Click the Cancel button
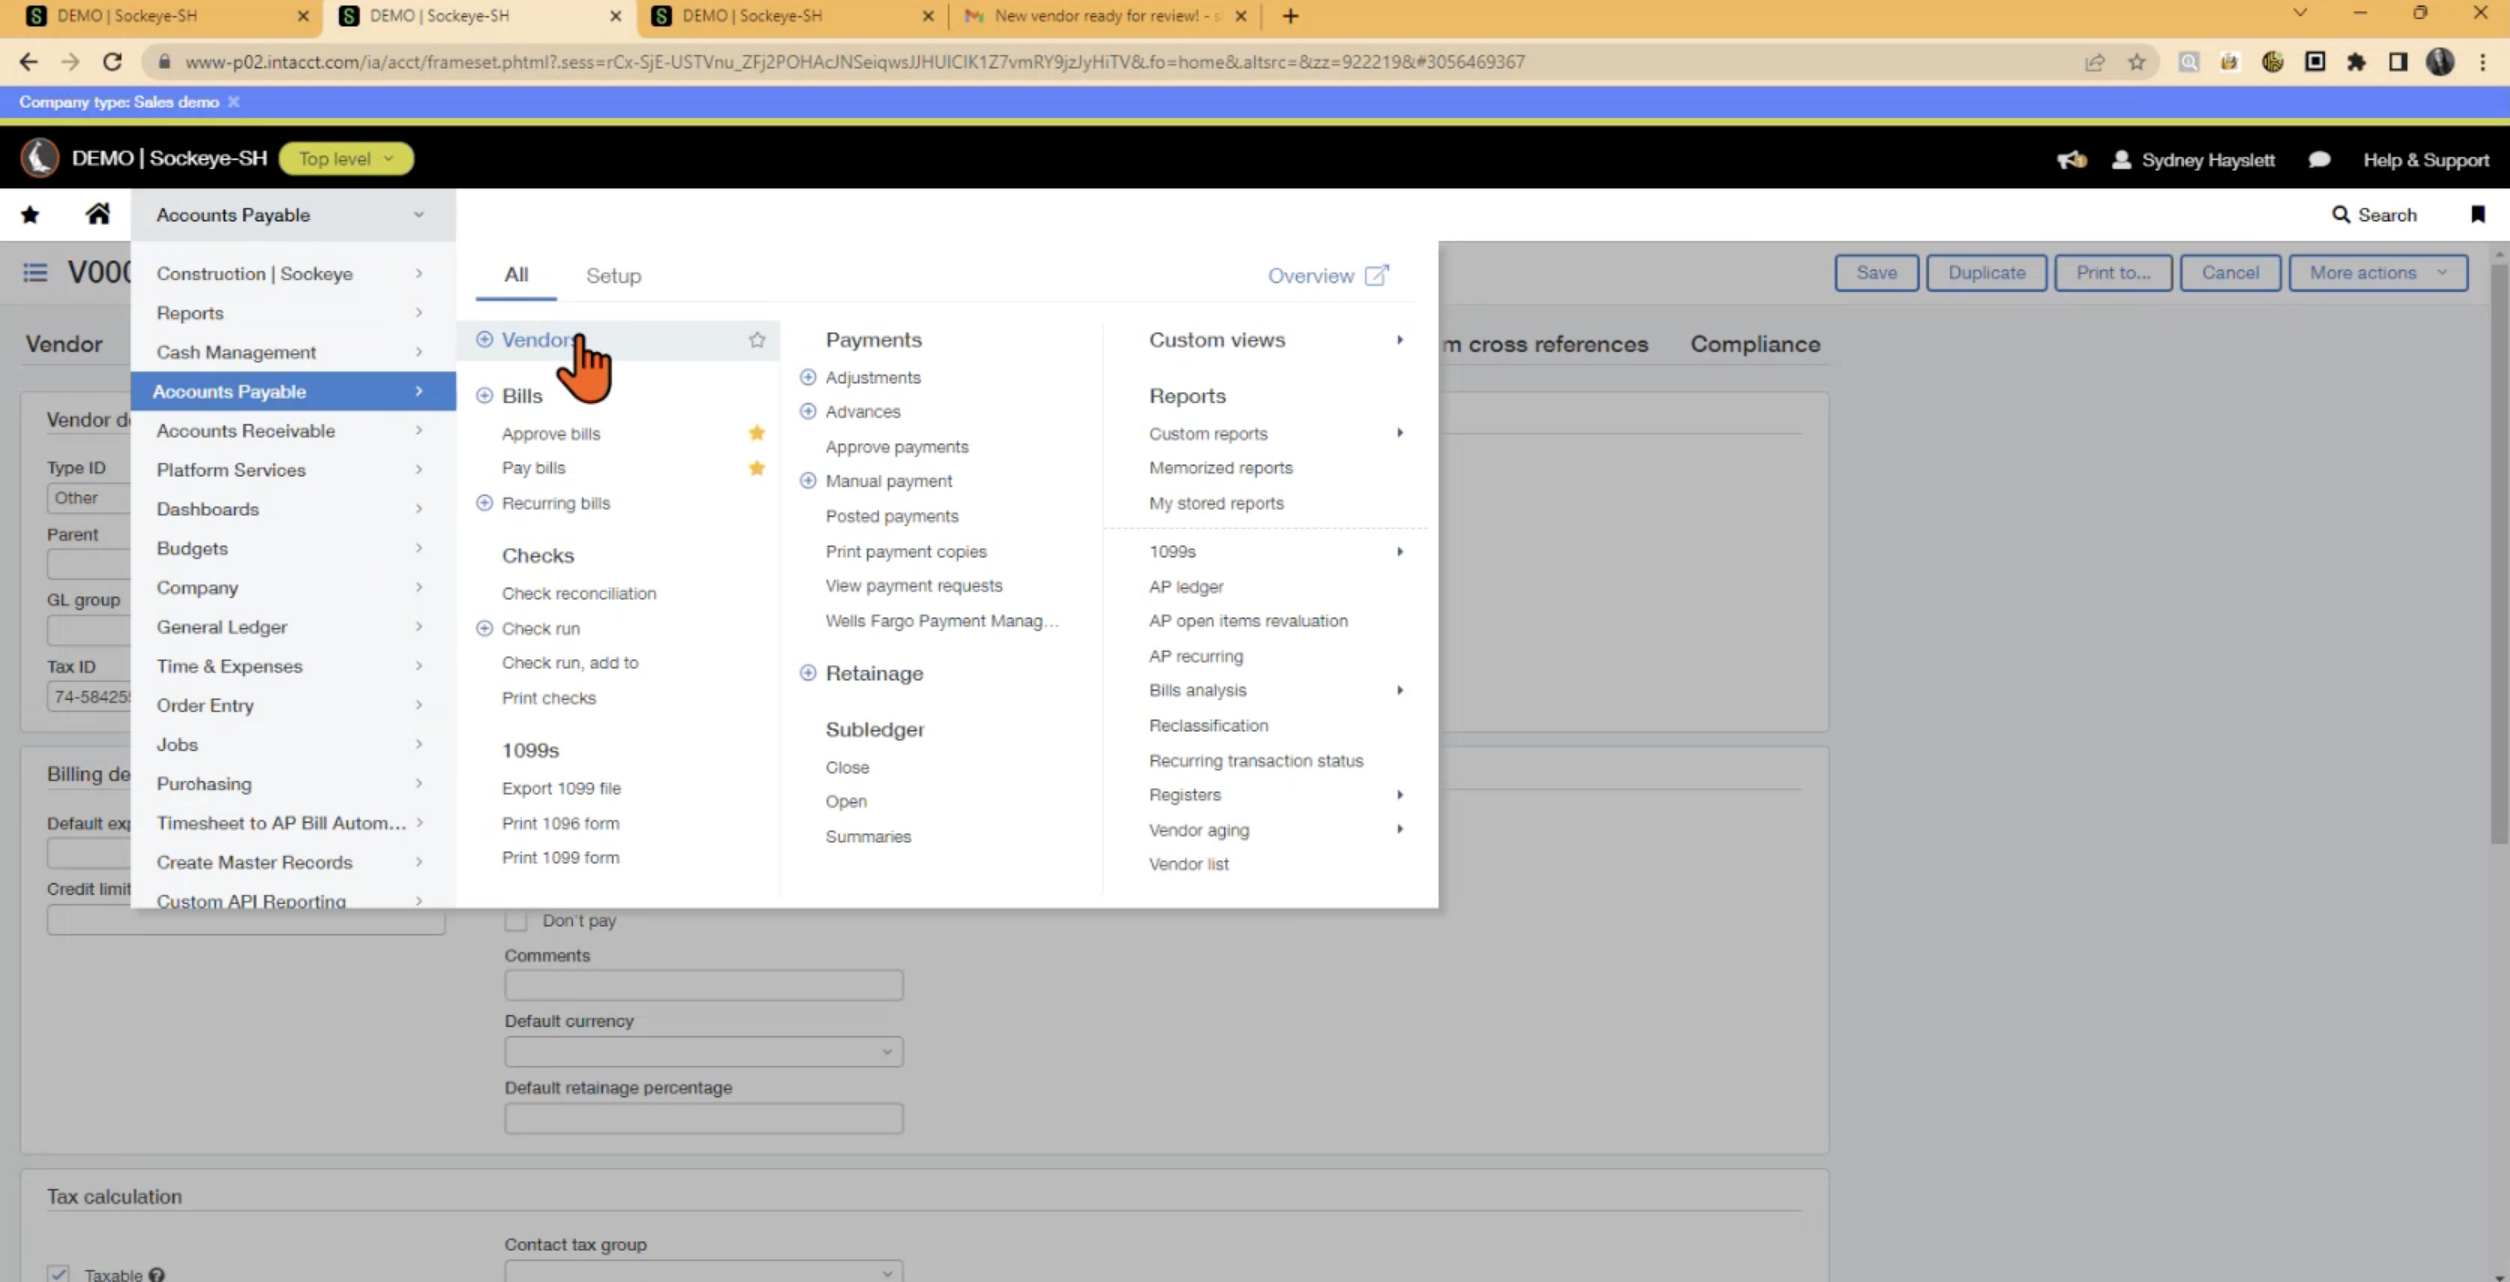 2230,273
